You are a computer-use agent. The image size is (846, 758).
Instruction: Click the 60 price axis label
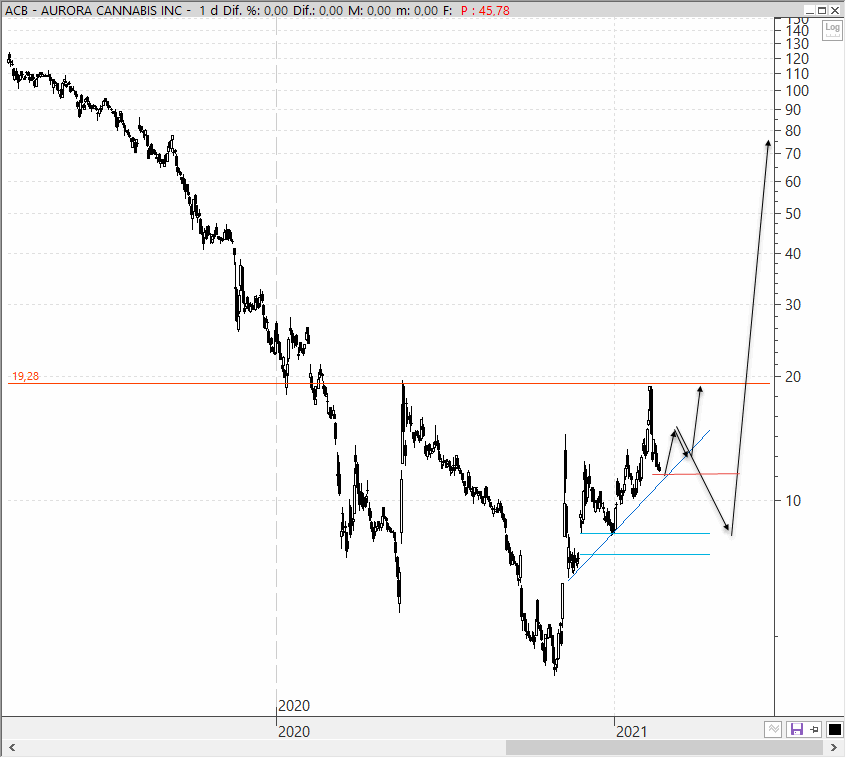point(793,182)
